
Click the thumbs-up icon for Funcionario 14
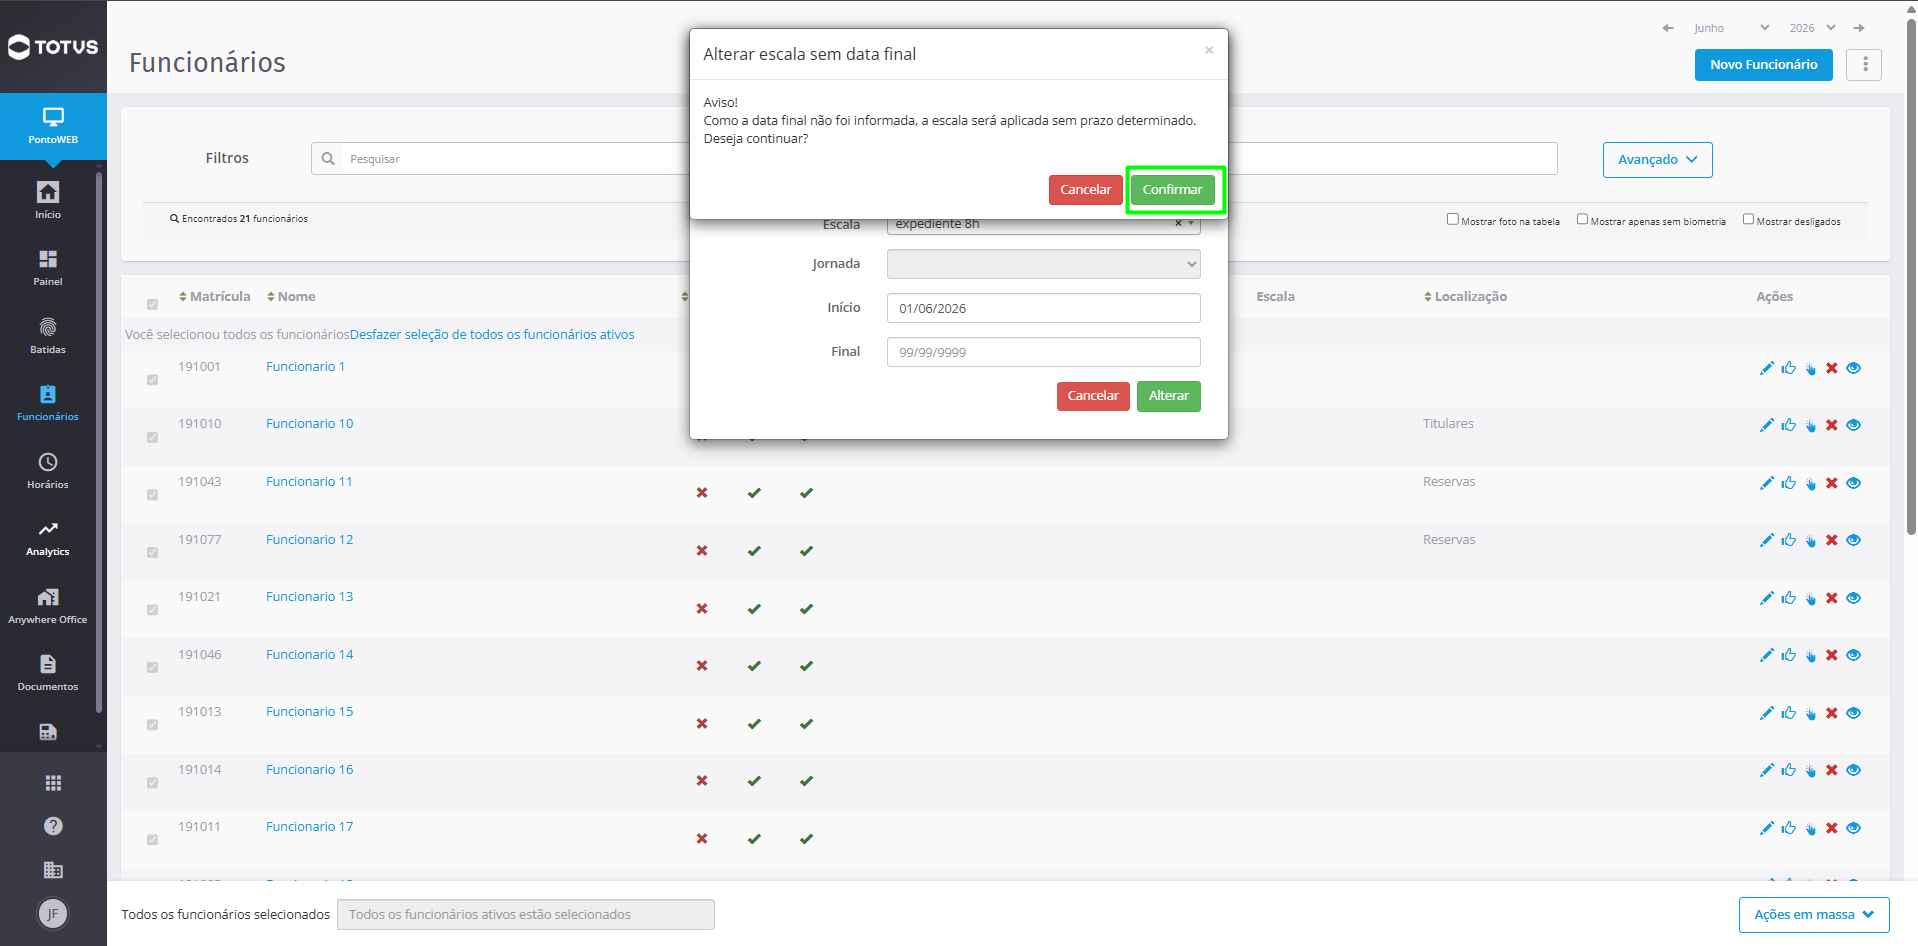click(x=1789, y=655)
